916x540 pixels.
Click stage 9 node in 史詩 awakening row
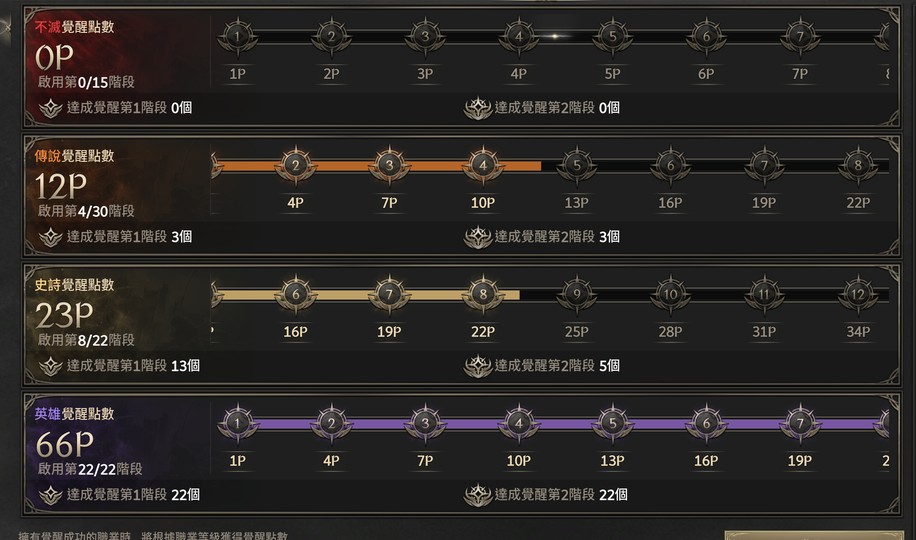click(576, 295)
